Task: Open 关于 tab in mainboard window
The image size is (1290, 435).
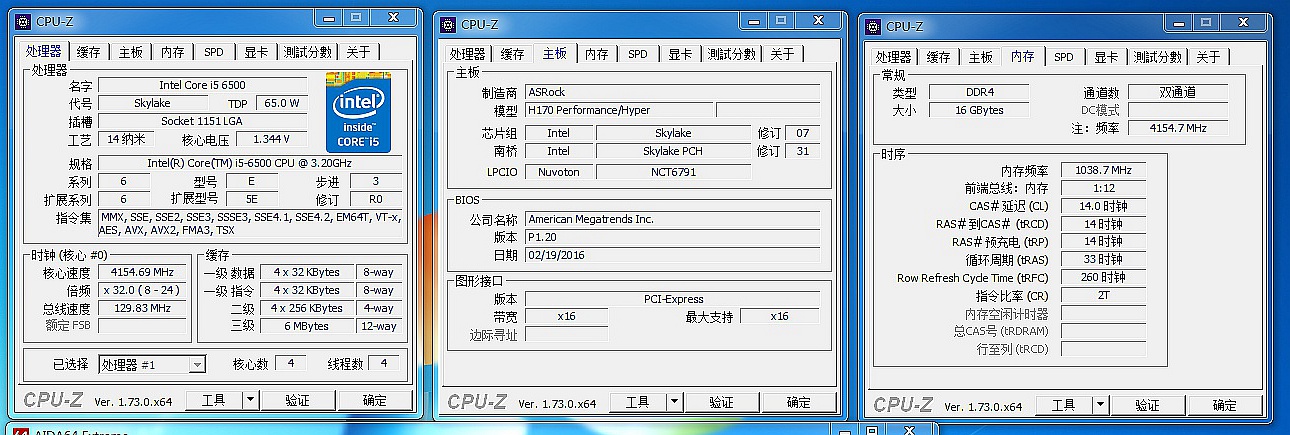Action: pos(781,54)
